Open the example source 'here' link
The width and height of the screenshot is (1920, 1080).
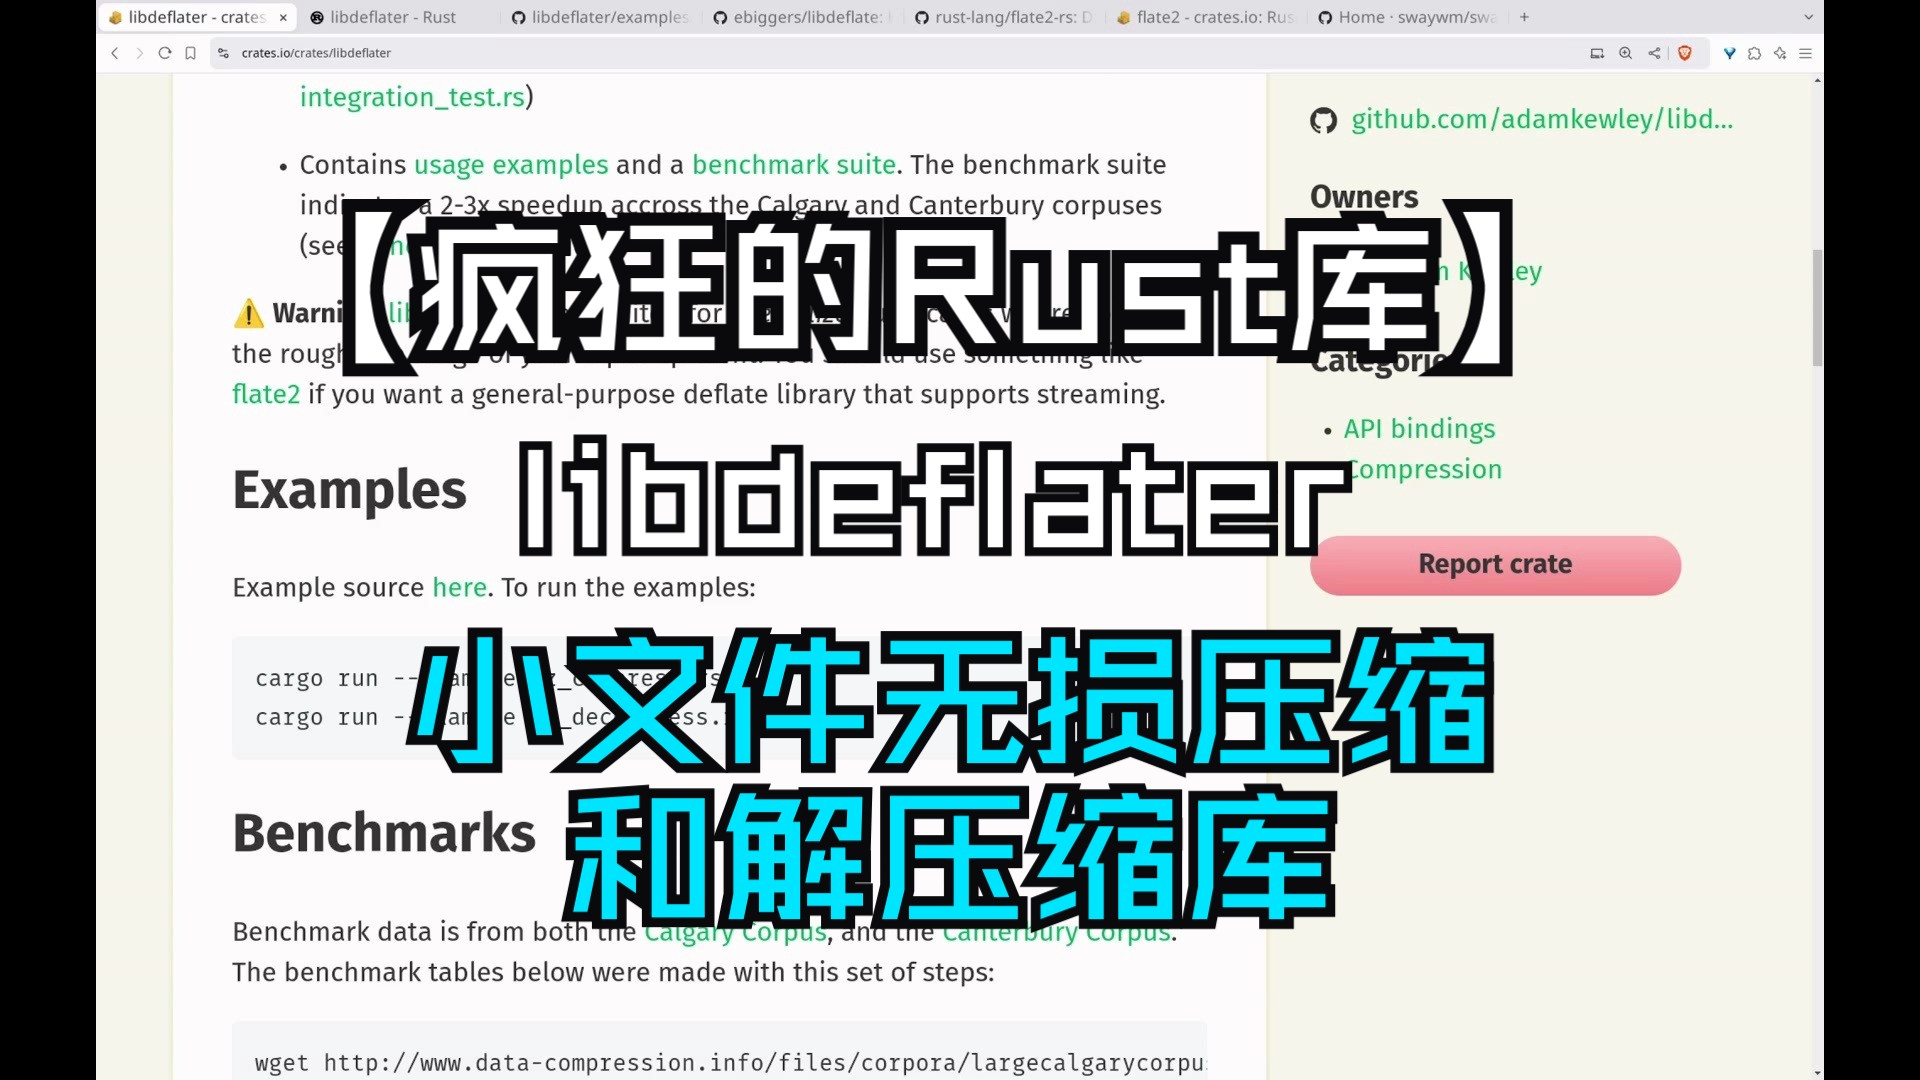[459, 587]
